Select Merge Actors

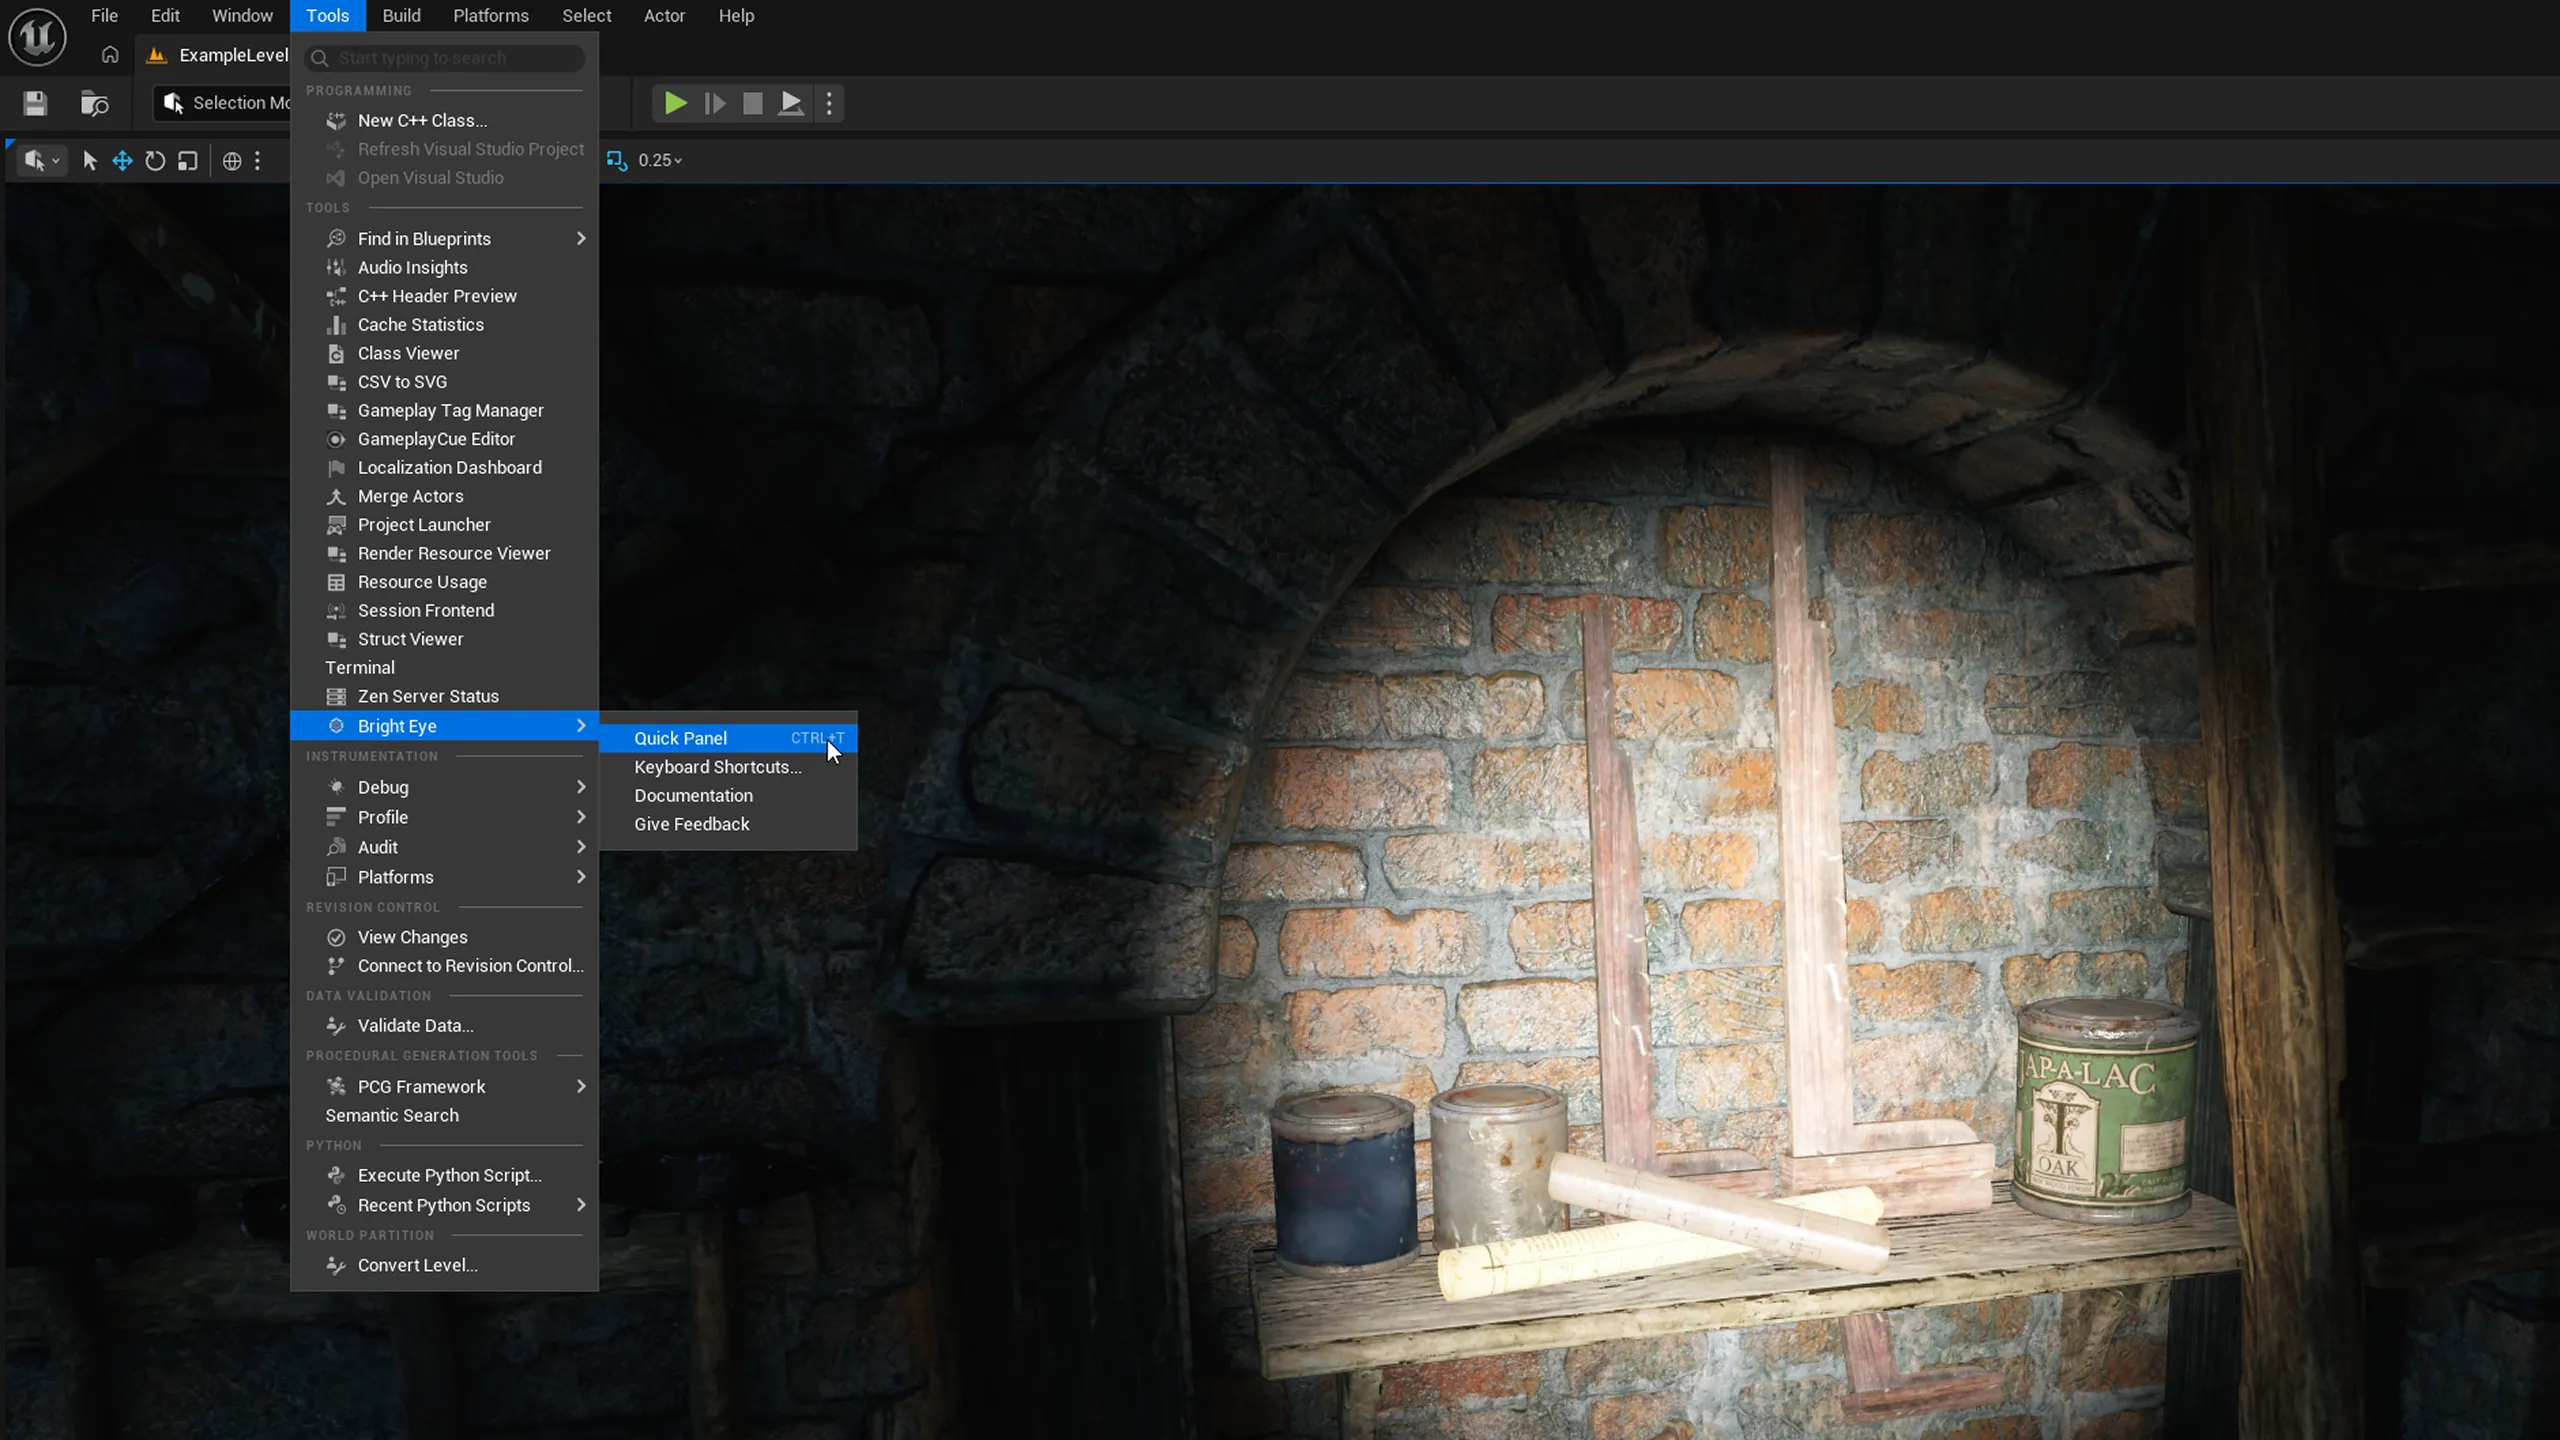tap(445, 496)
